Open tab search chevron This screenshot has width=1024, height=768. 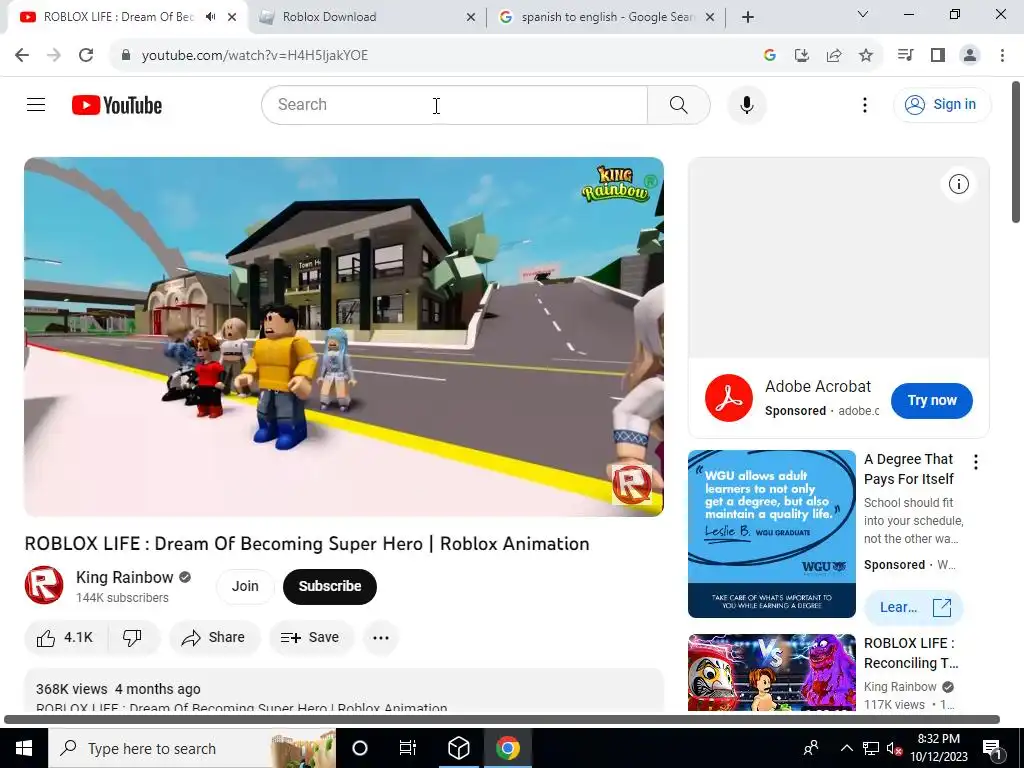click(x=863, y=14)
